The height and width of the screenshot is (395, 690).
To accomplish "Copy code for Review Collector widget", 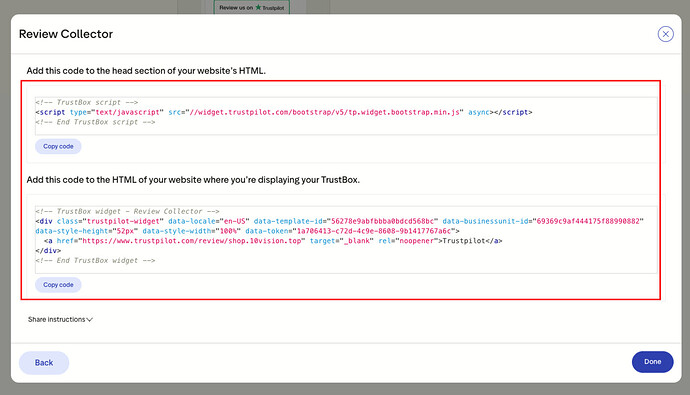I will [x=58, y=285].
